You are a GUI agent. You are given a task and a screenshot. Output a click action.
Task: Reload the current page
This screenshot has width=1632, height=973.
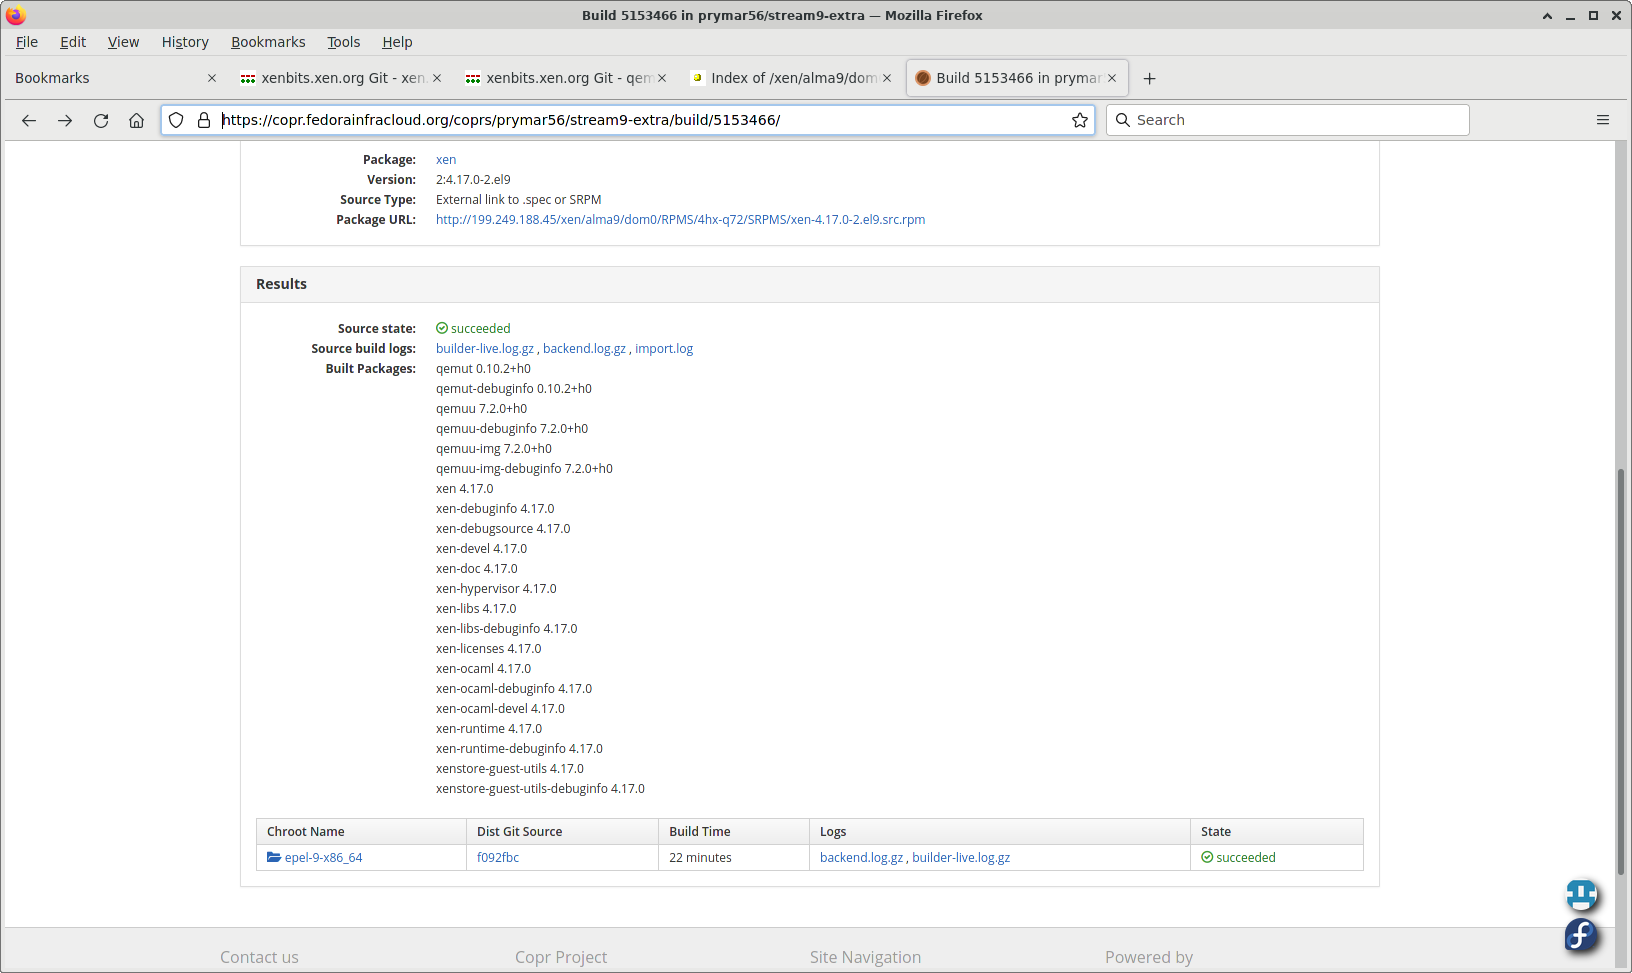(101, 120)
